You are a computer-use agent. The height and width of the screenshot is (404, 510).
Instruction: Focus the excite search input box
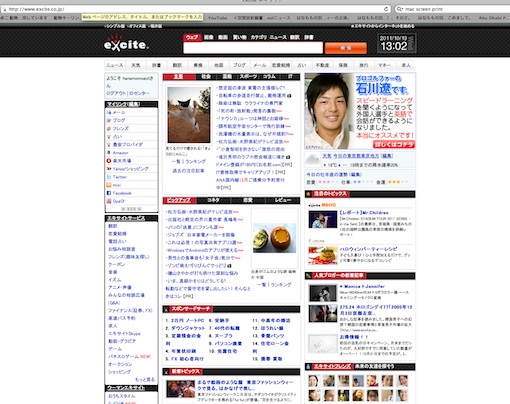click(x=253, y=48)
